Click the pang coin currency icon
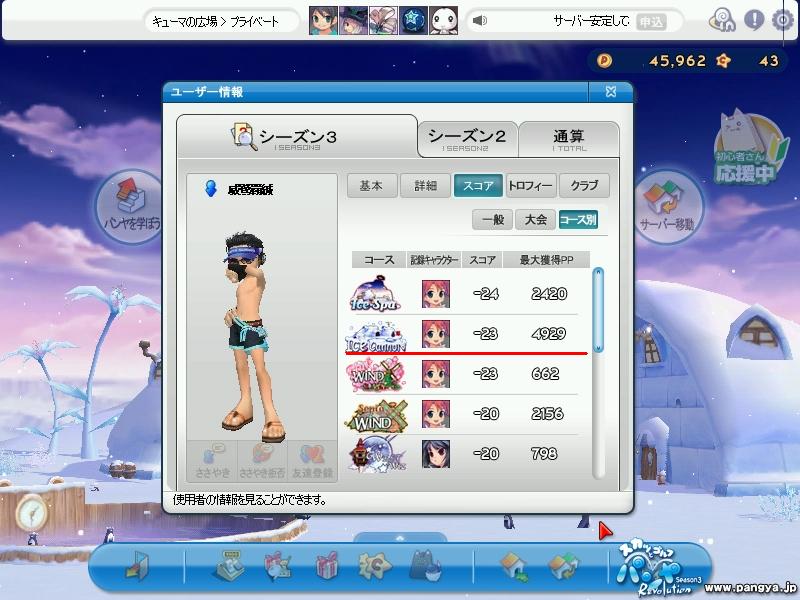Viewport: 800px width, 600px height. click(605, 61)
